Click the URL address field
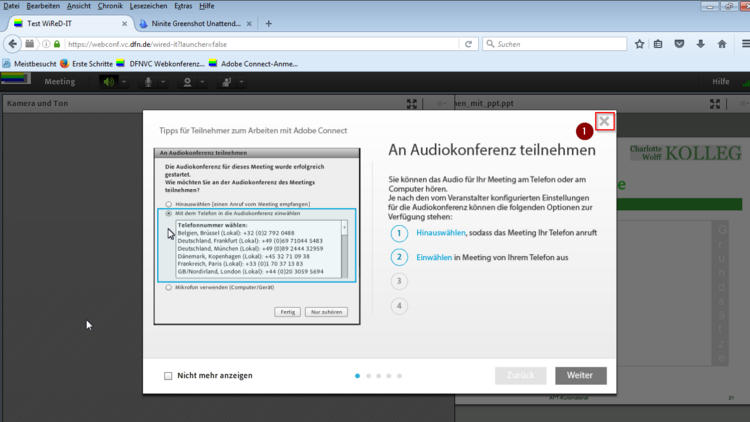 [x=262, y=44]
